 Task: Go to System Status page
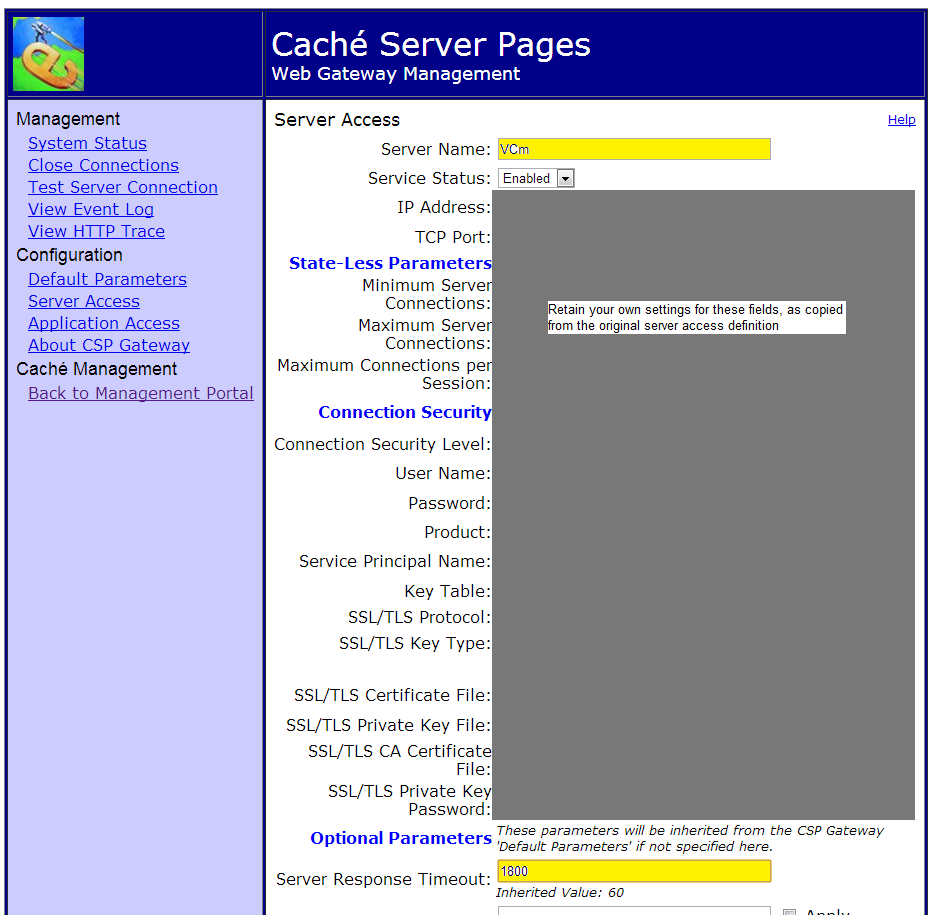click(87, 143)
